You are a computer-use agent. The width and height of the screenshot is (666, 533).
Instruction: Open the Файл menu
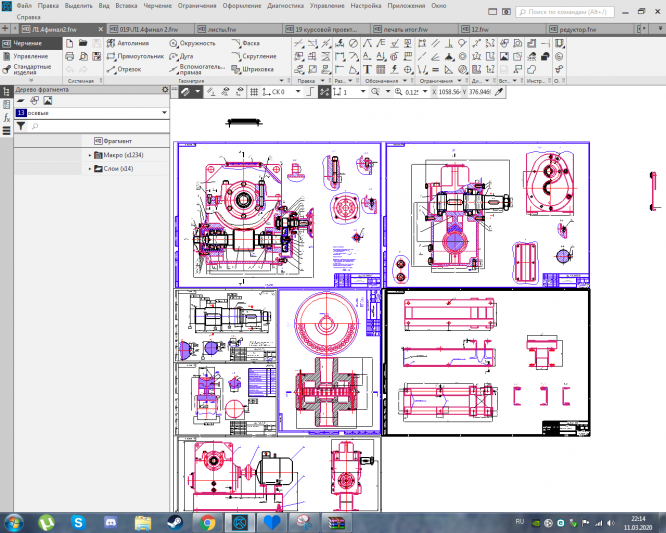point(24,6)
